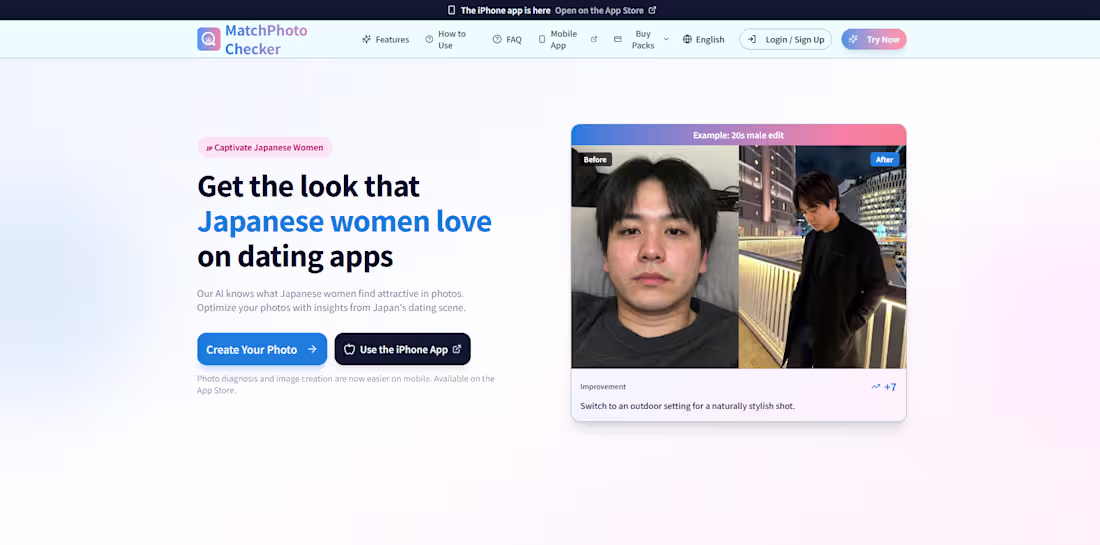
Task: Click the arrow icon in Create Your Photo
Action: (x=312, y=349)
